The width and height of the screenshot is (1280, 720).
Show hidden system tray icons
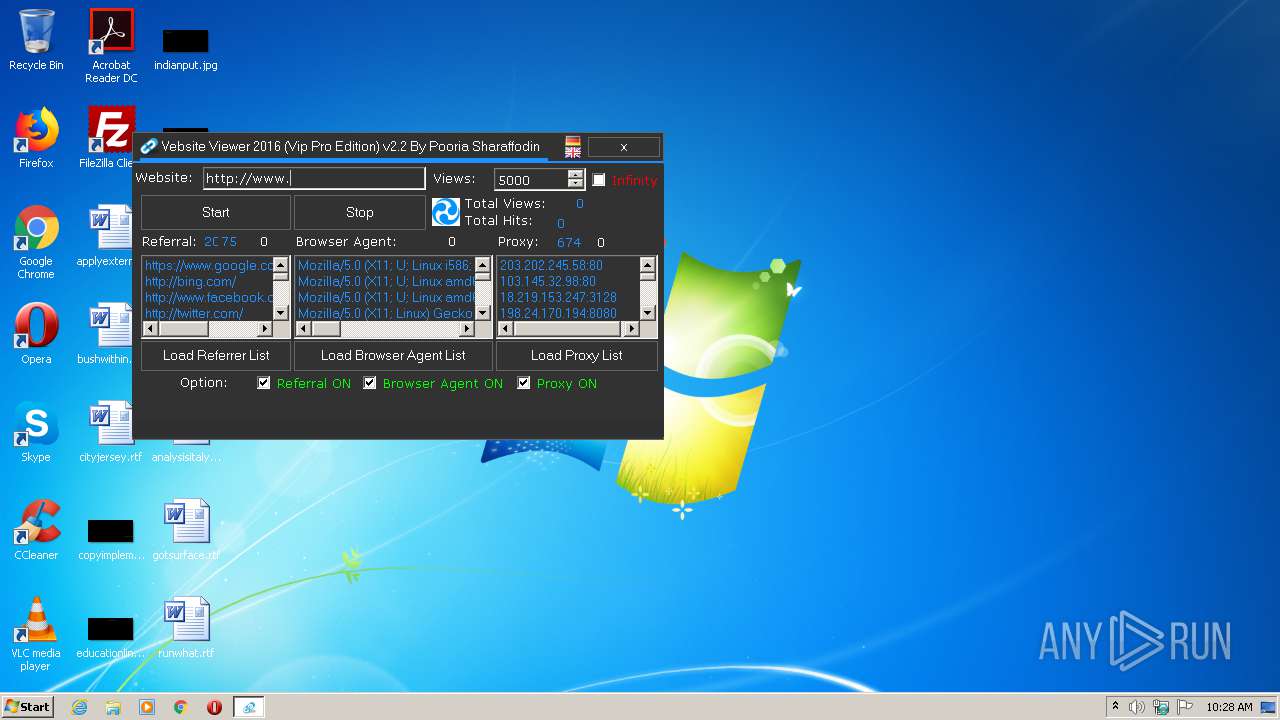point(1115,707)
